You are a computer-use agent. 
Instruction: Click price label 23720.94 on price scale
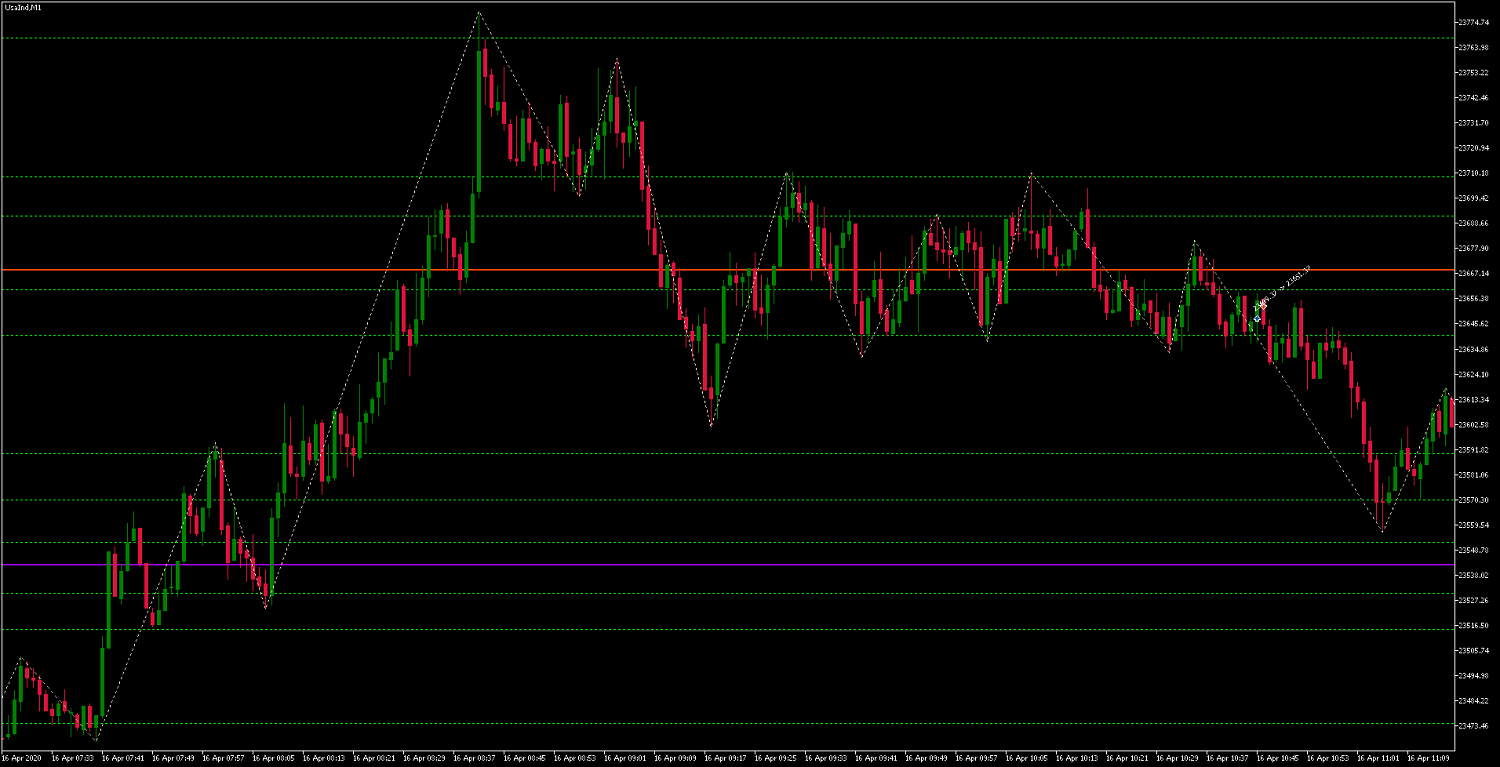[x=1474, y=147]
